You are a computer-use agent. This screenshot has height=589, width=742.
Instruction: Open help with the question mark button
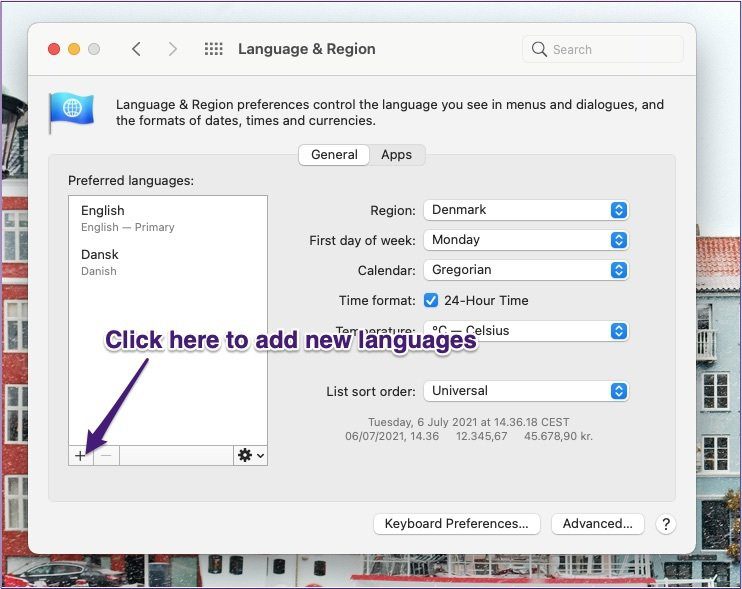(x=666, y=524)
